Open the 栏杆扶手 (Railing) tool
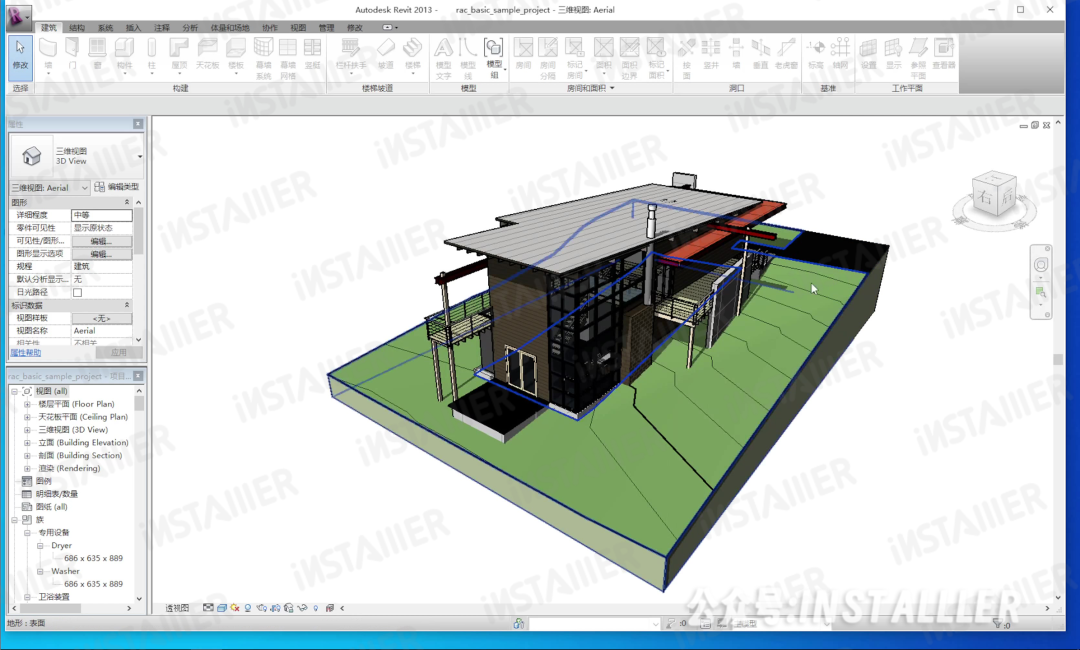This screenshot has width=1080, height=650. [351, 54]
